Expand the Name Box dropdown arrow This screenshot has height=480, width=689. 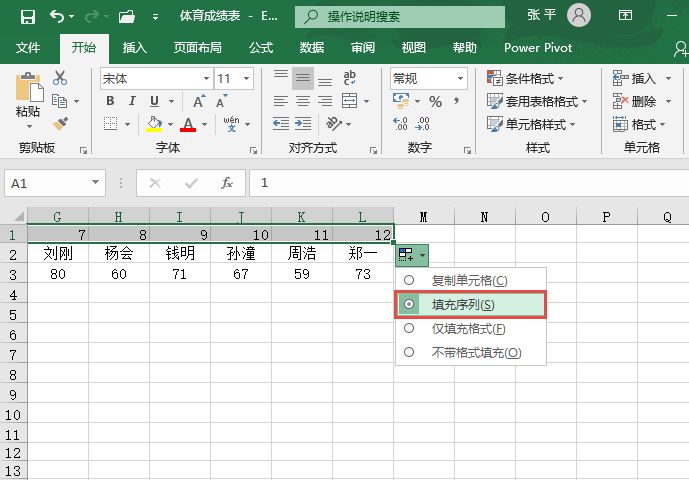[x=96, y=183]
